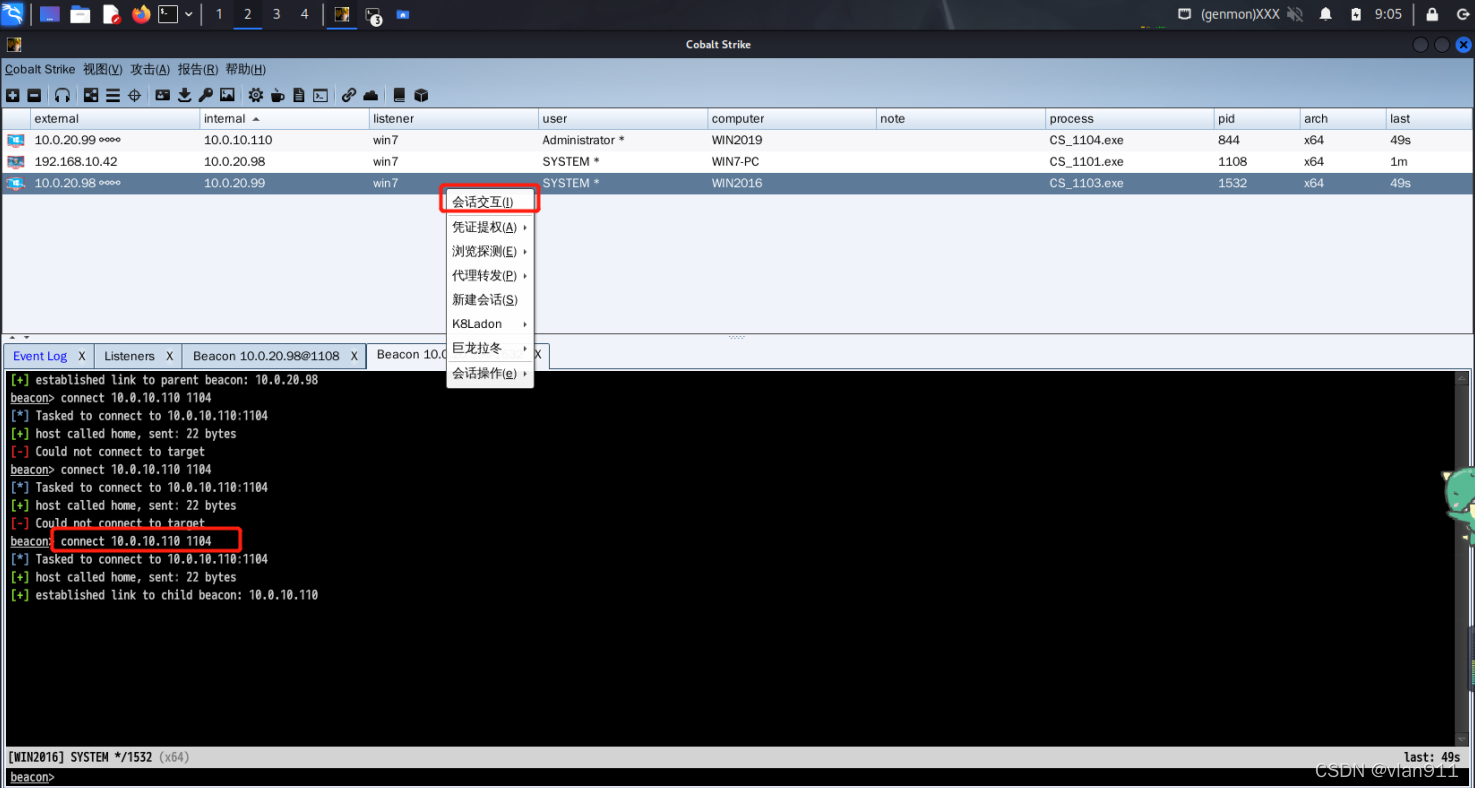Choose 新建会话 from the context menu

pos(490,300)
